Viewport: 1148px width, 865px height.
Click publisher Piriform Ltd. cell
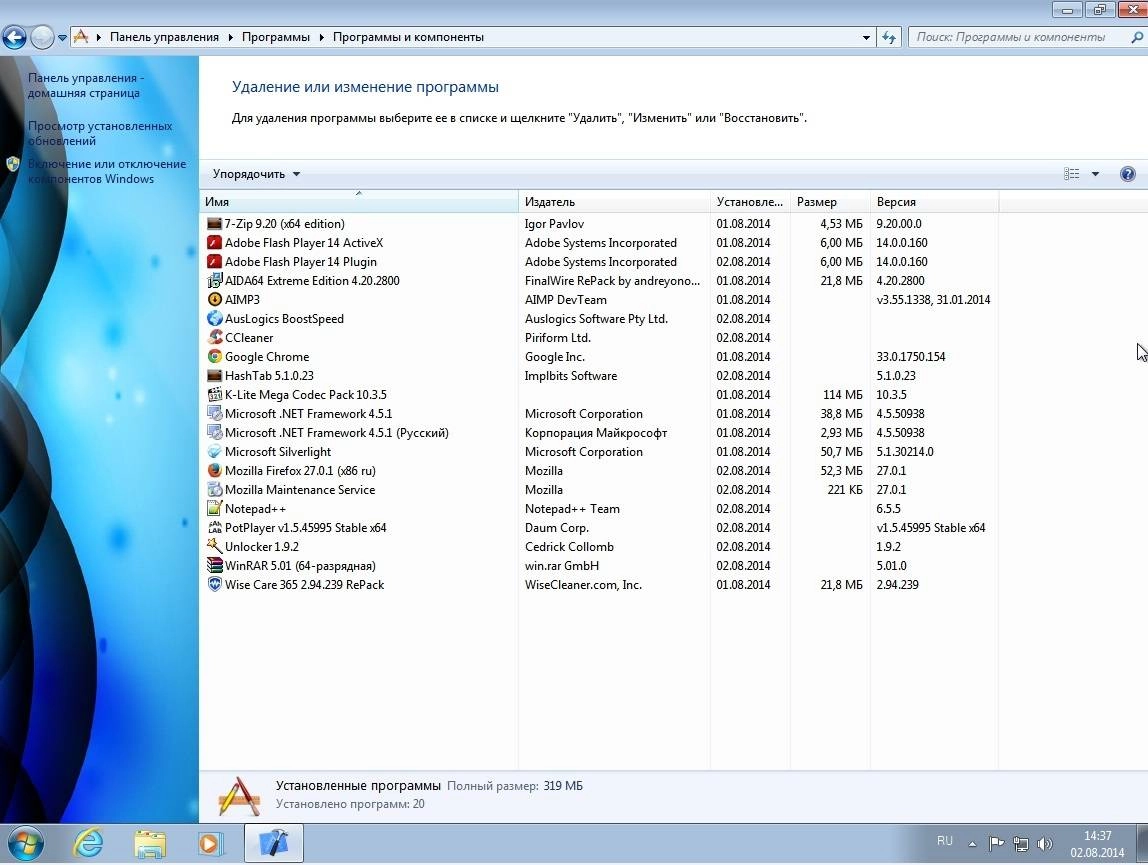tap(558, 338)
